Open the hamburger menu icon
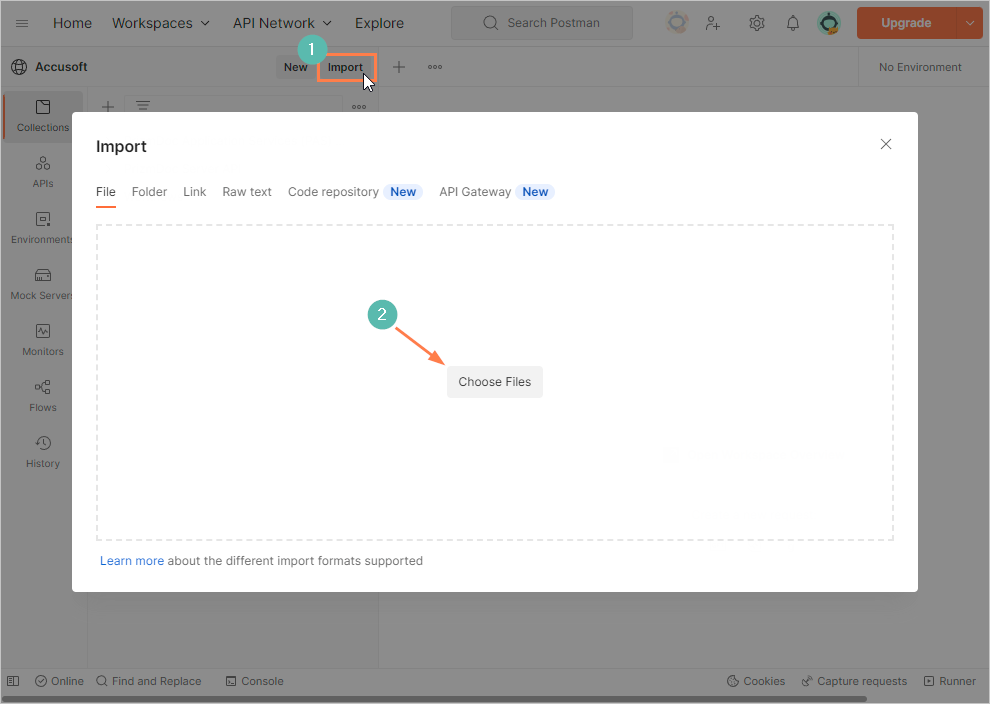 (x=22, y=23)
